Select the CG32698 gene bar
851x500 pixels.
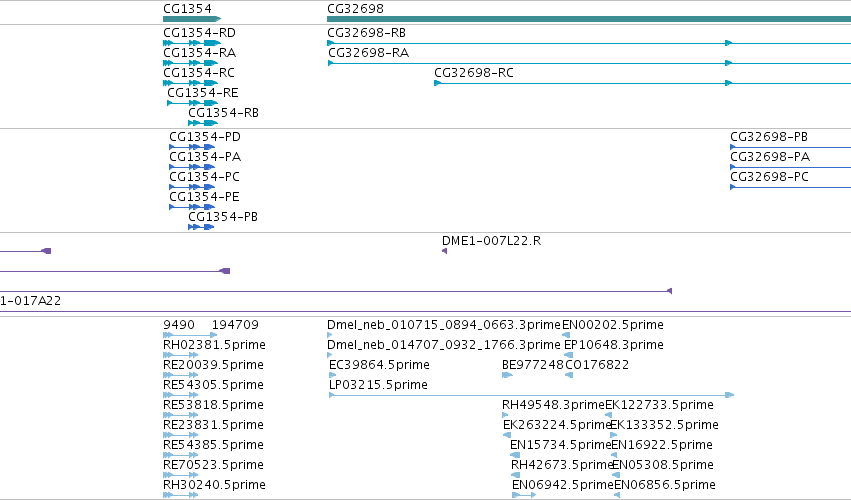pos(589,19)
